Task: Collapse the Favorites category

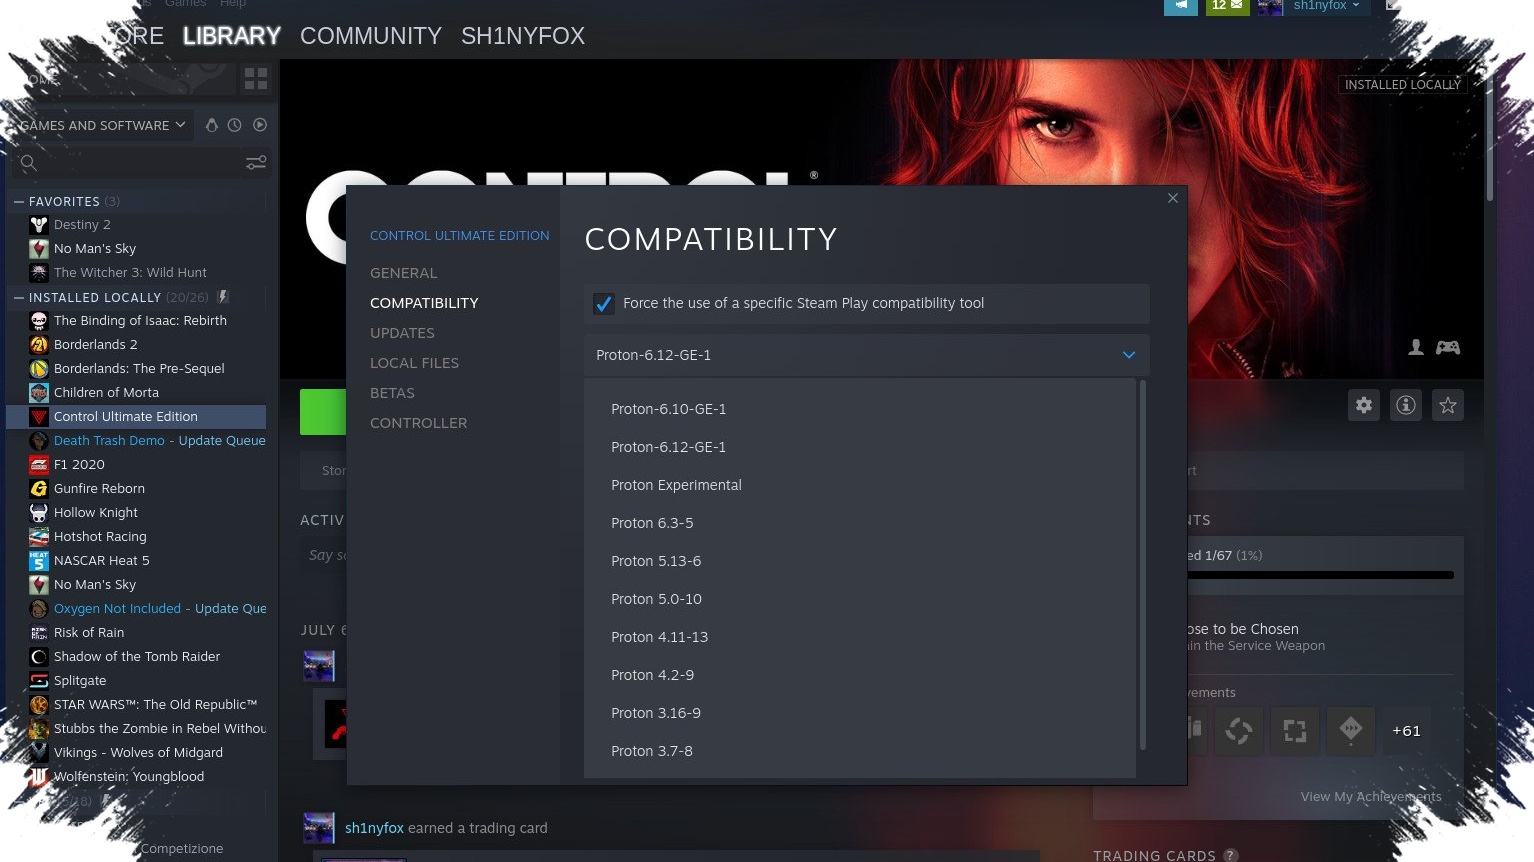Action: (x=19, y=201)
